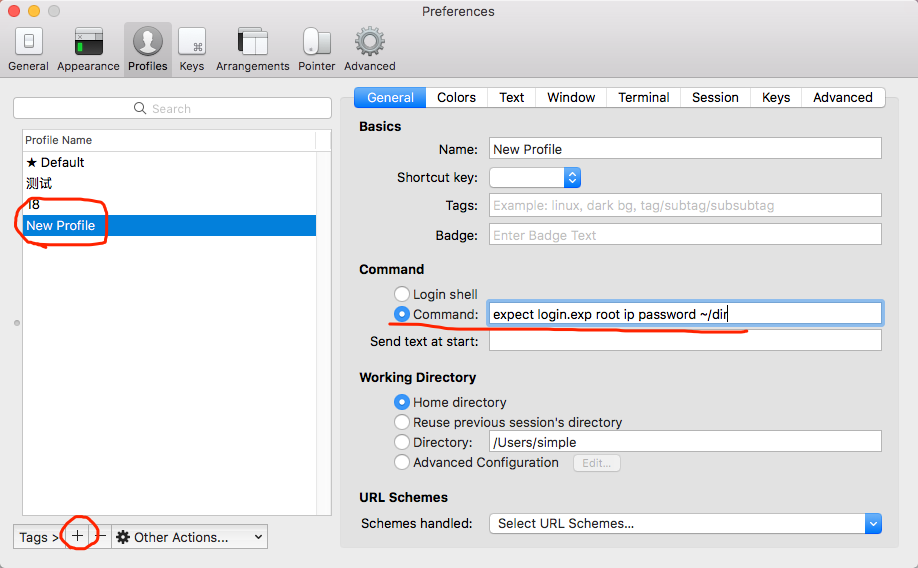
Task: Switch to the Text tab
Action: tap(512, 98)
